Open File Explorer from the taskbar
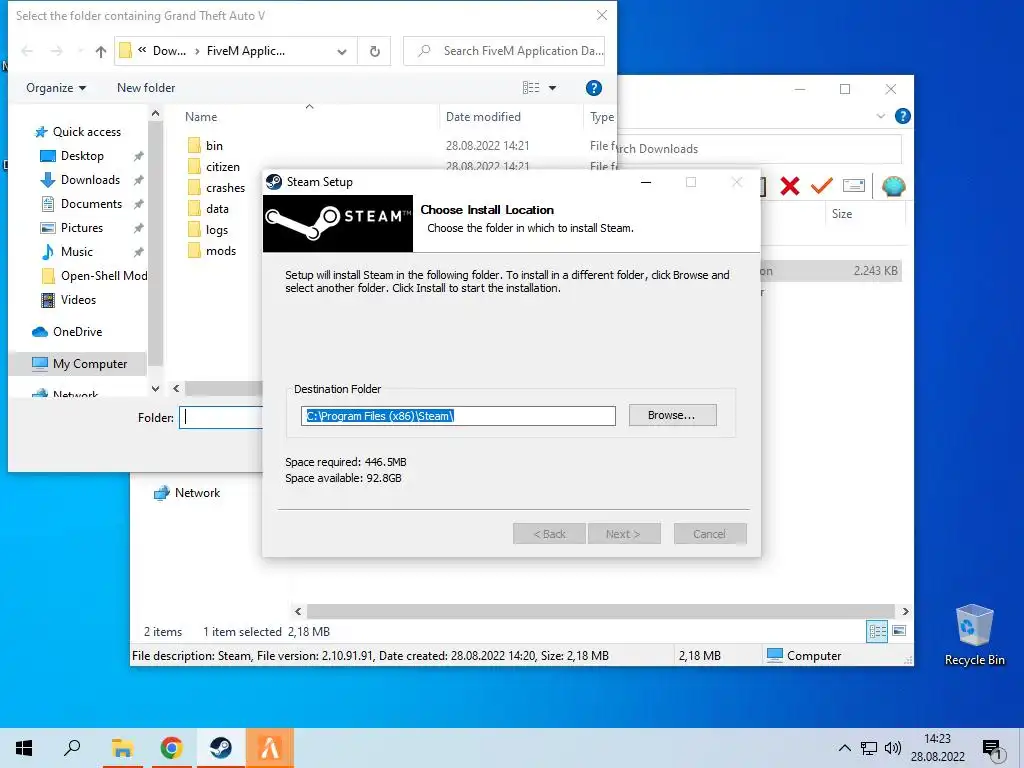Viewport: 1024px width, 768px height. click(122, 748)
